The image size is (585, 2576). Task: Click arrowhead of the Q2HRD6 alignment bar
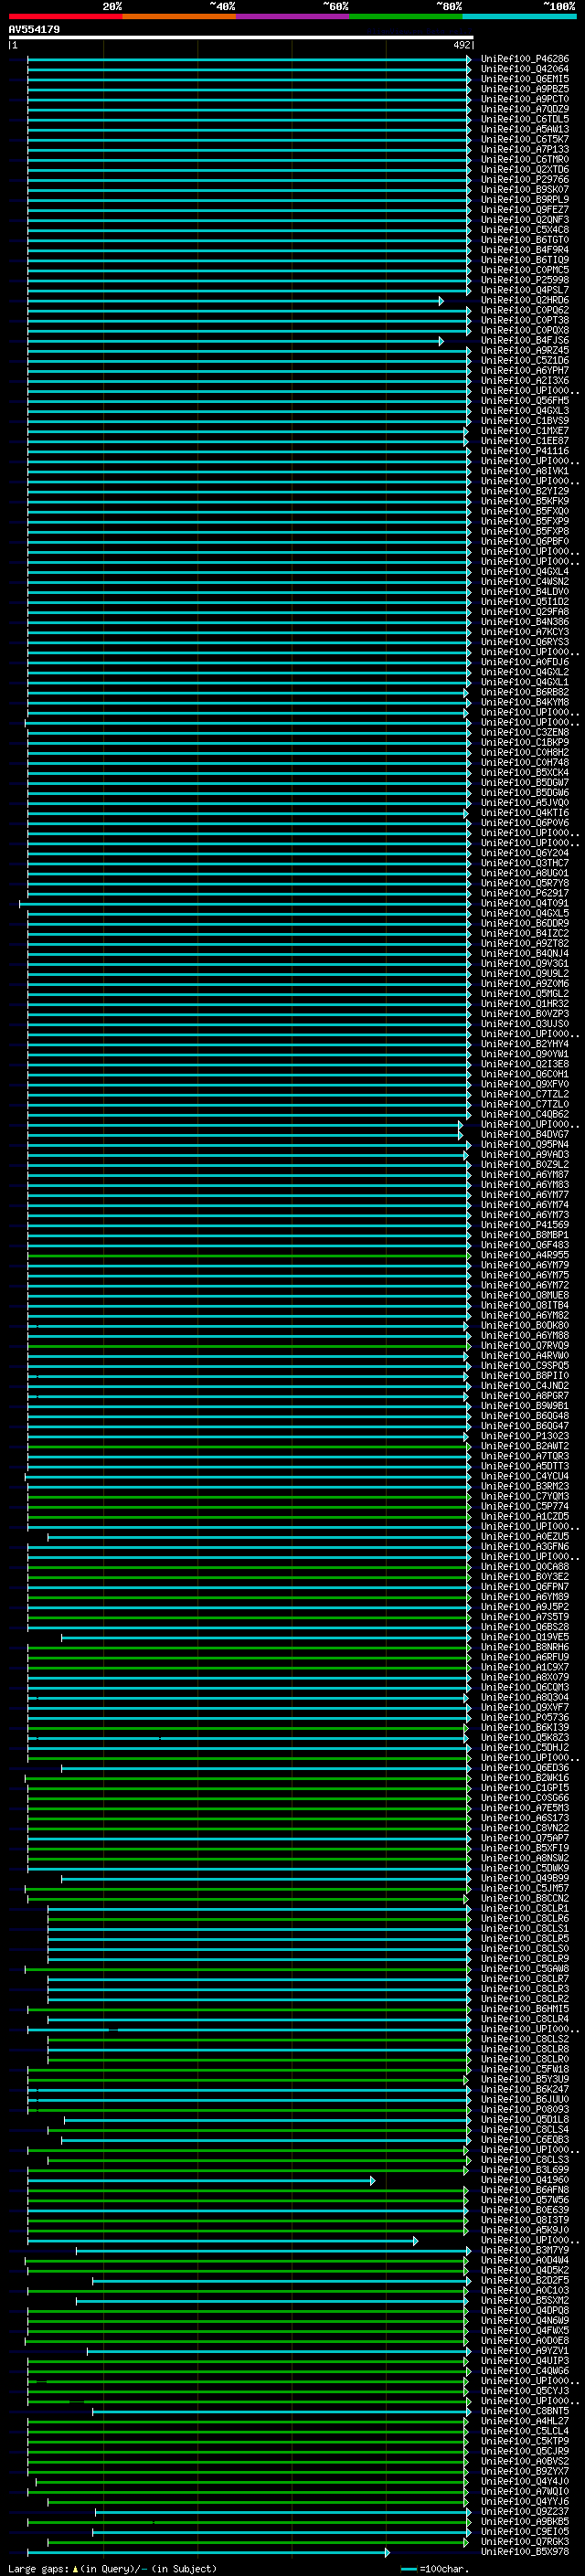[x=441, y=300]
